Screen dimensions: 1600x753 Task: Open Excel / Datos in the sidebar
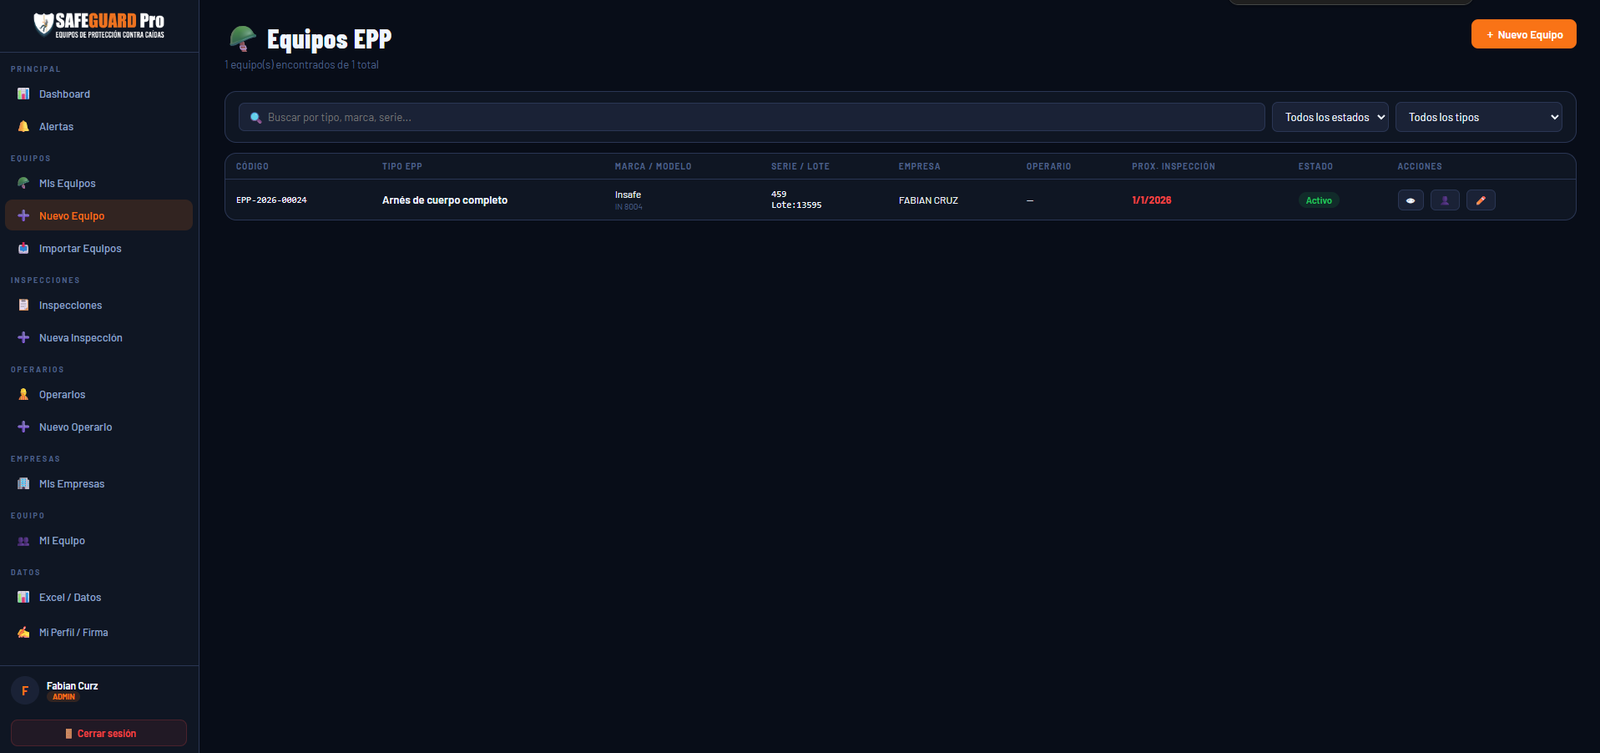pyautogui.click(x=99, y=597)
